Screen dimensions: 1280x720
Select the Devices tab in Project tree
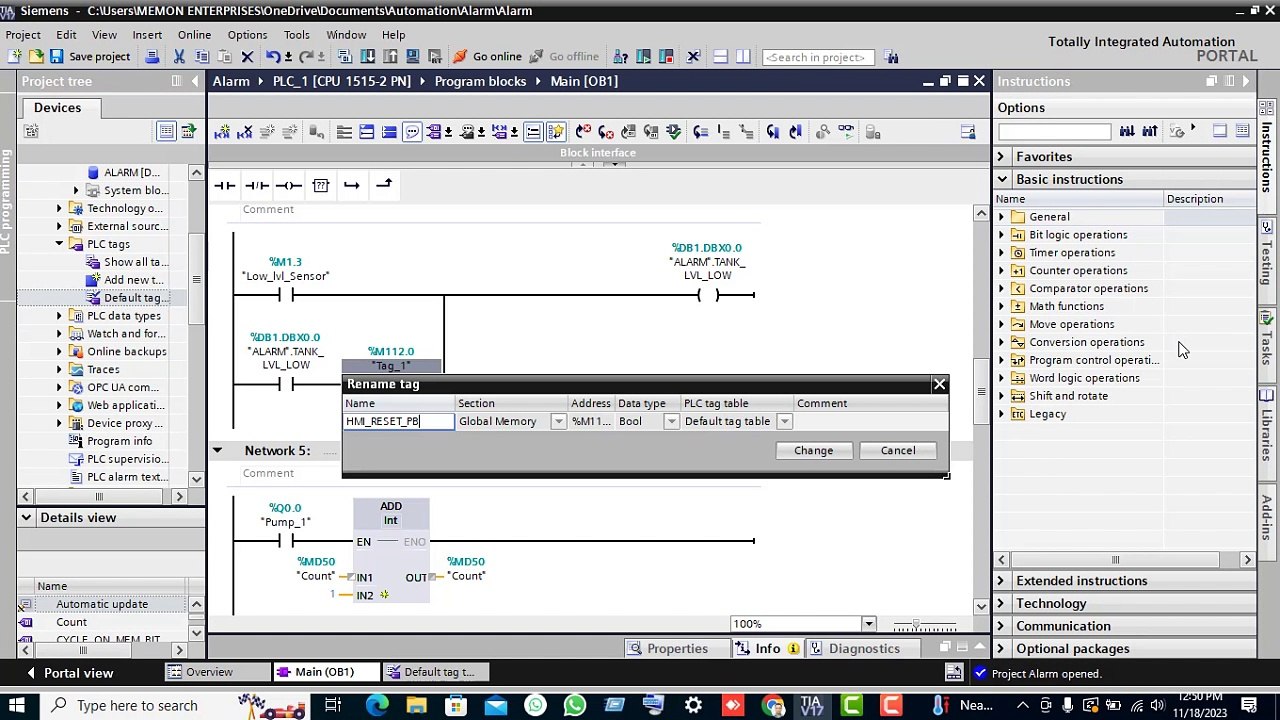57,107
